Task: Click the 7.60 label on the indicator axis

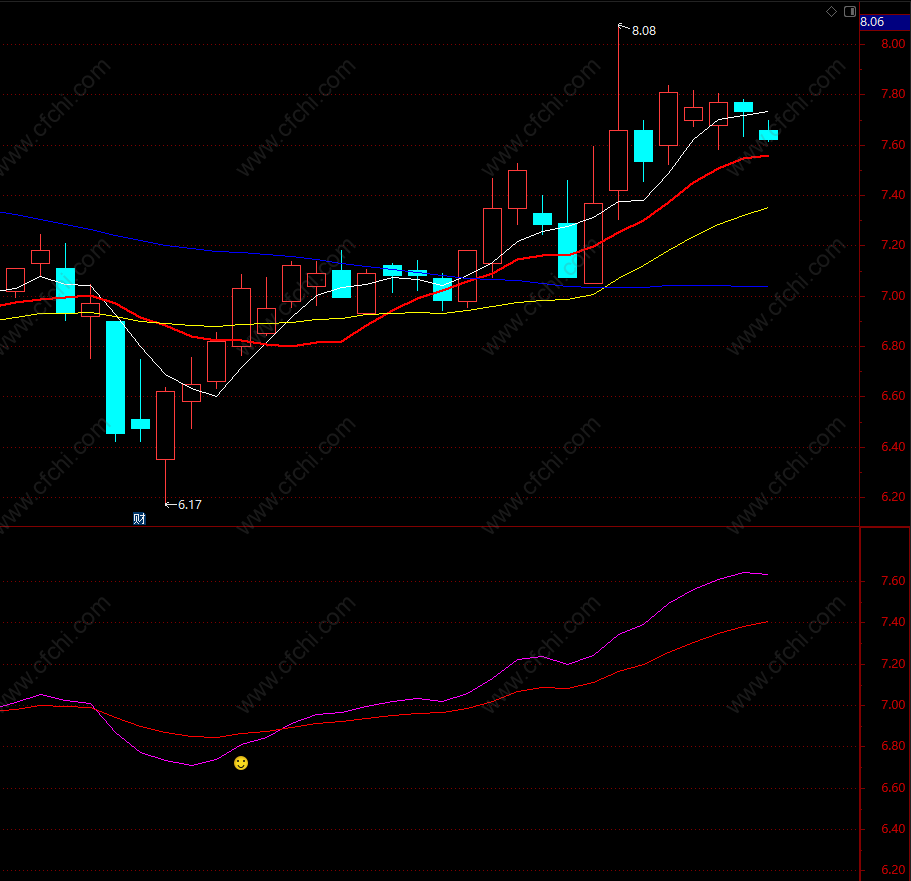Action: (893, 581)
